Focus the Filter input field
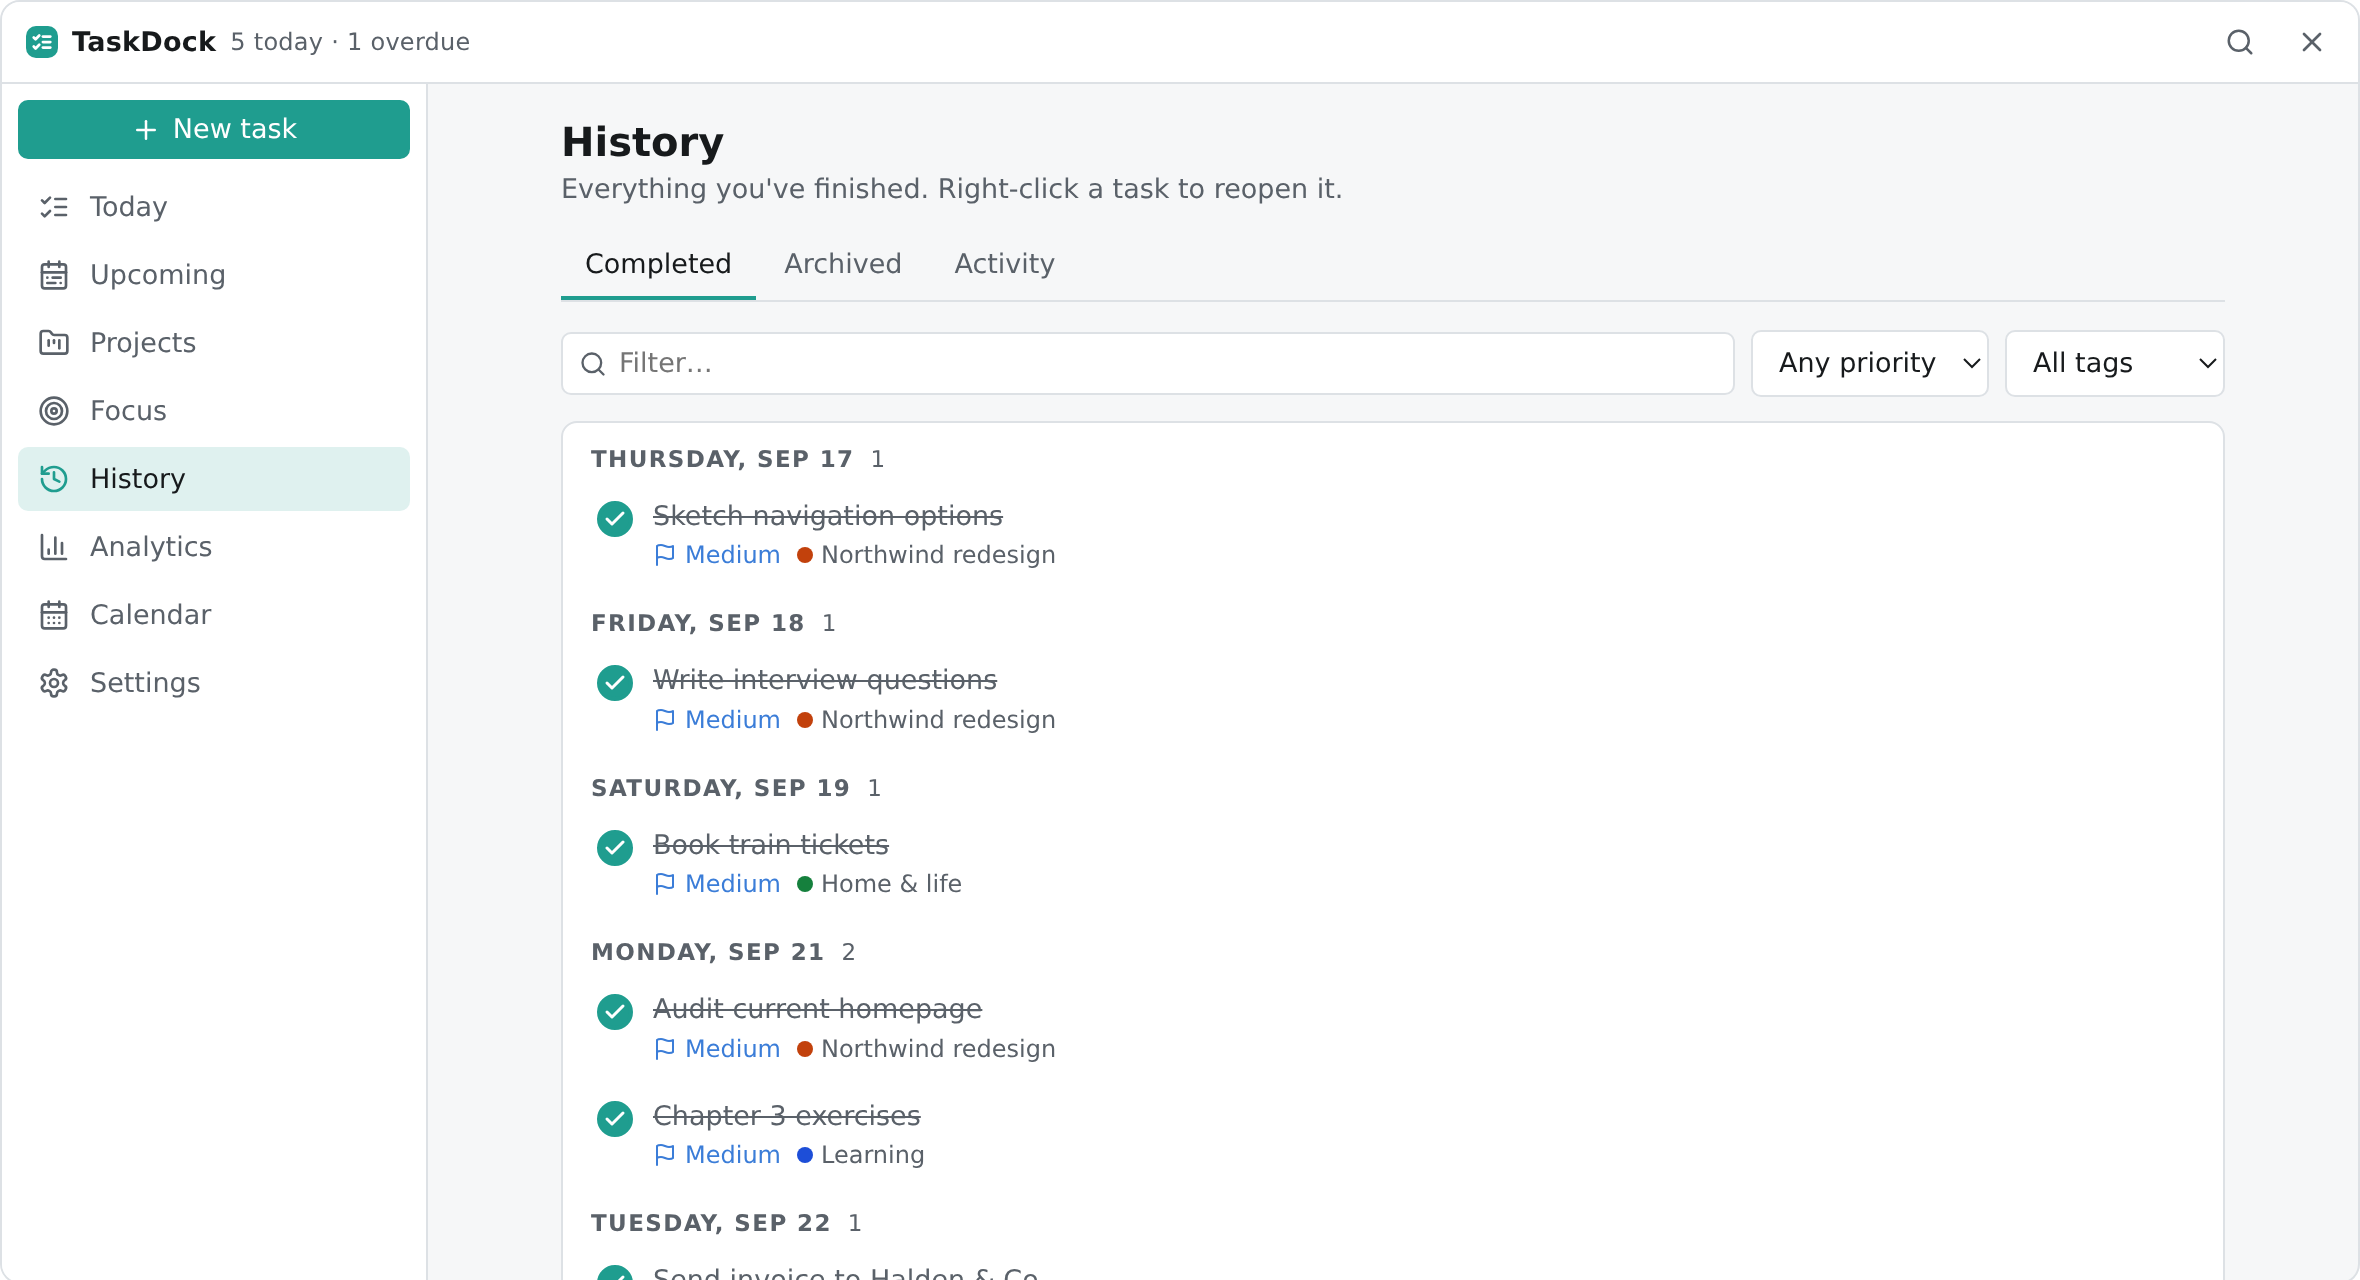The height and width of the screenshot is (1280, 2360). (1147, 363)
